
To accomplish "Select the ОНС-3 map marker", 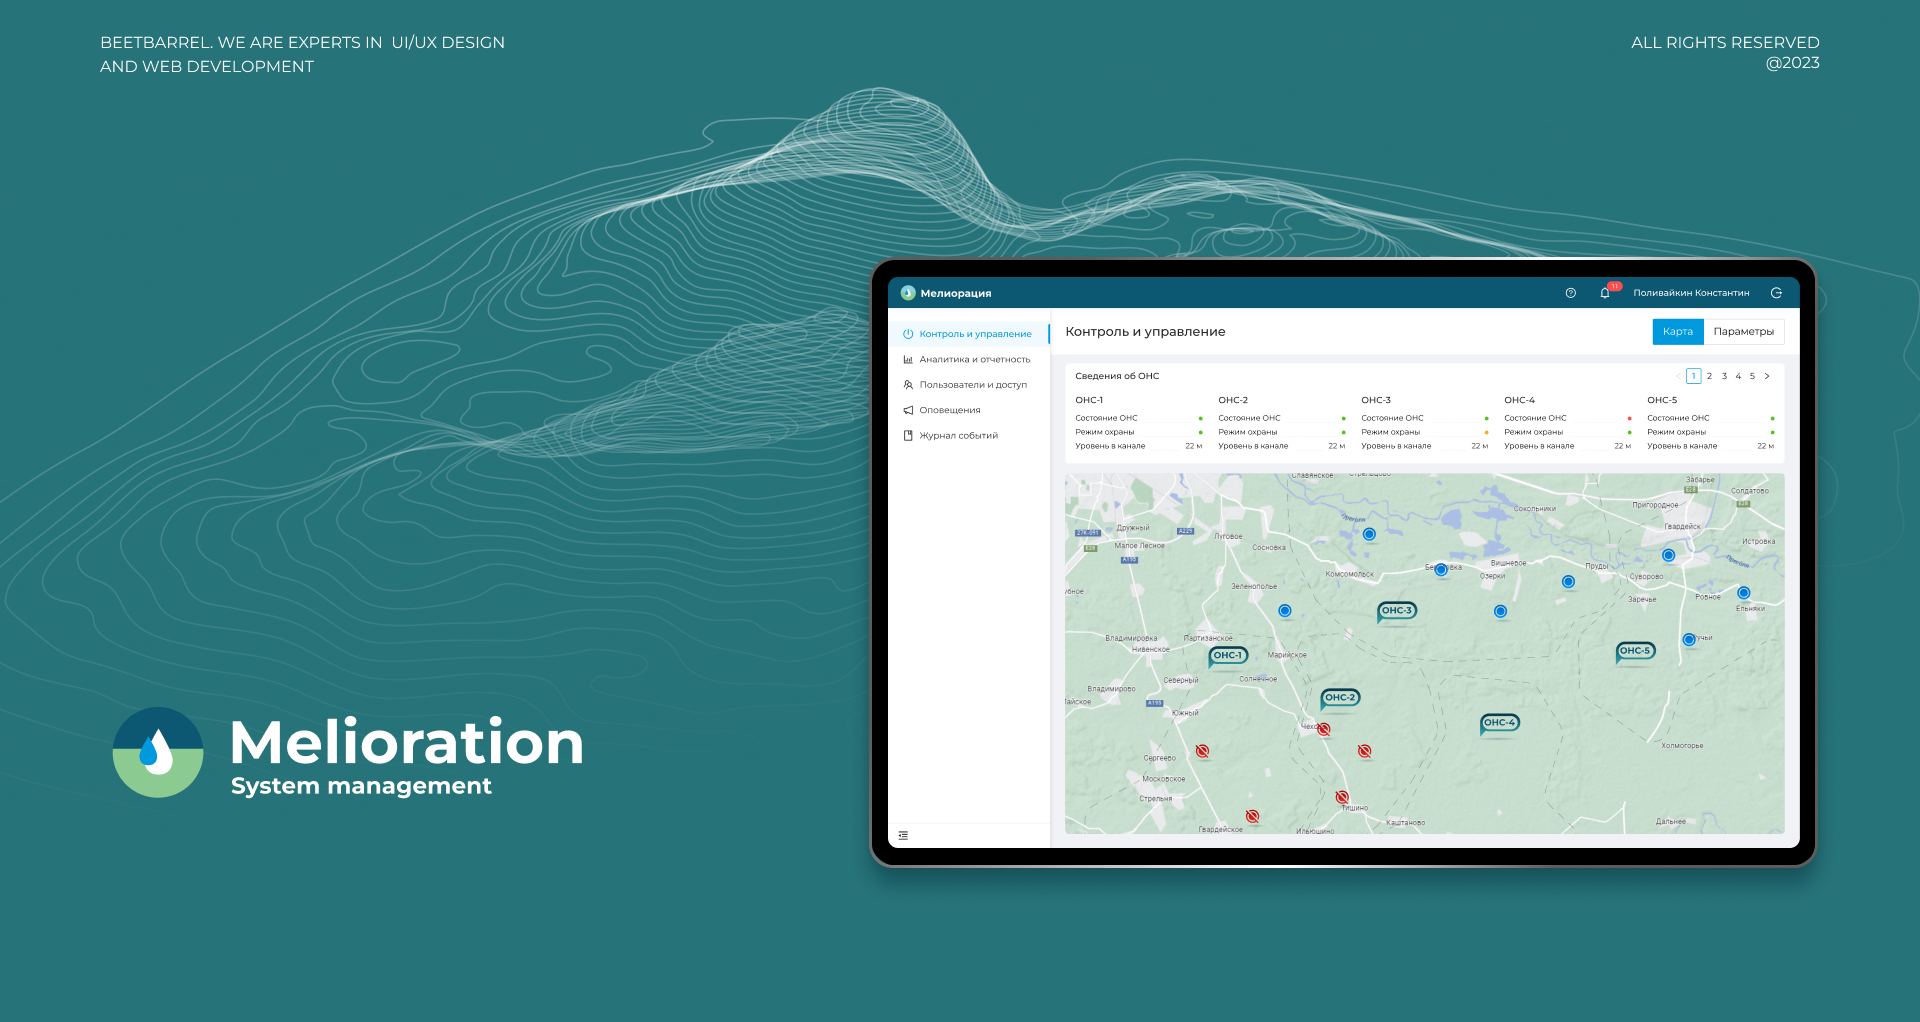I will click(1397, 610).
